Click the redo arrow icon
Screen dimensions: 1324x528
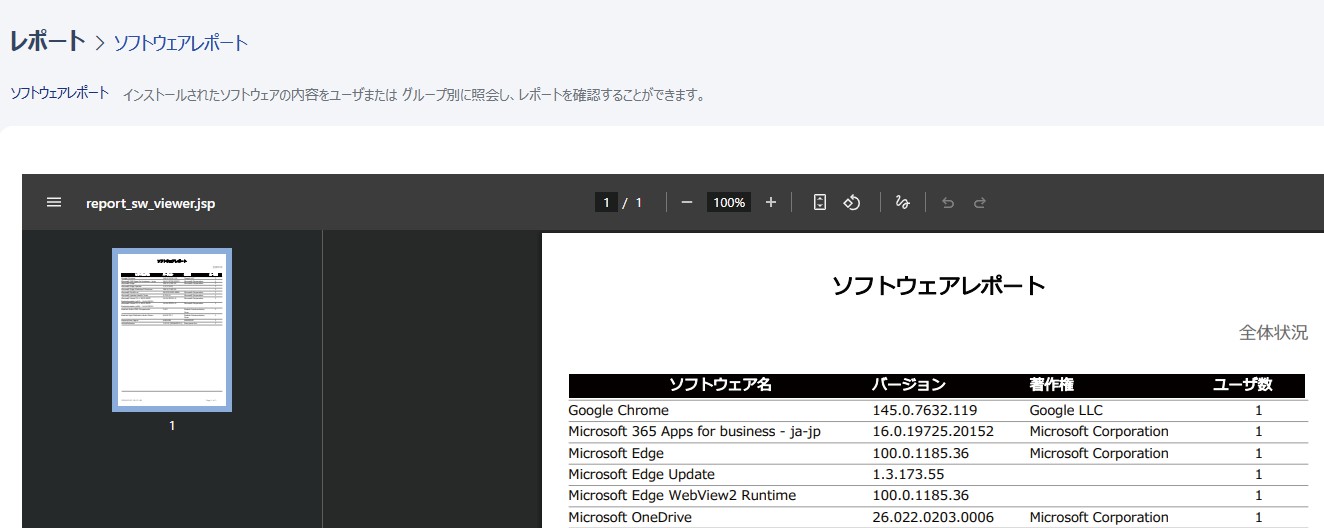[x=980, y=202]
